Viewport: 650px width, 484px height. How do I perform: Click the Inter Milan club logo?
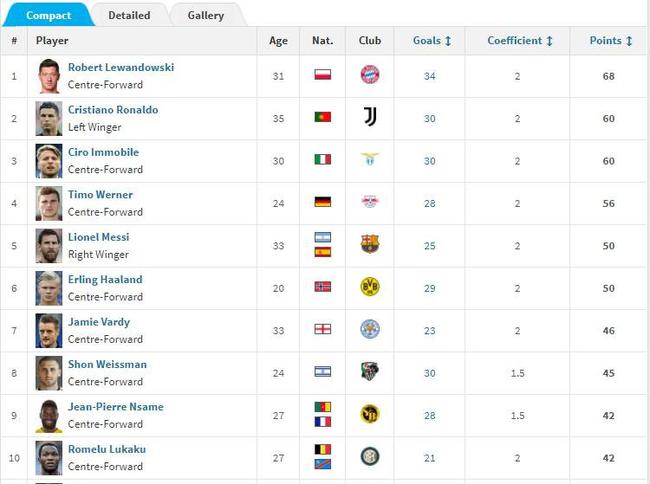pyautogui.click(x=370, y=457)
